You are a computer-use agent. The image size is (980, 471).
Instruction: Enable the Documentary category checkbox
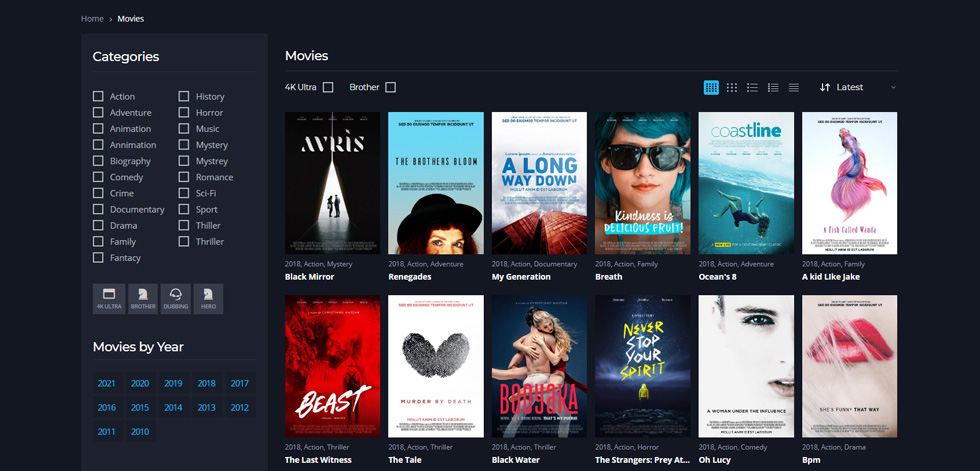tap(98, 209)
